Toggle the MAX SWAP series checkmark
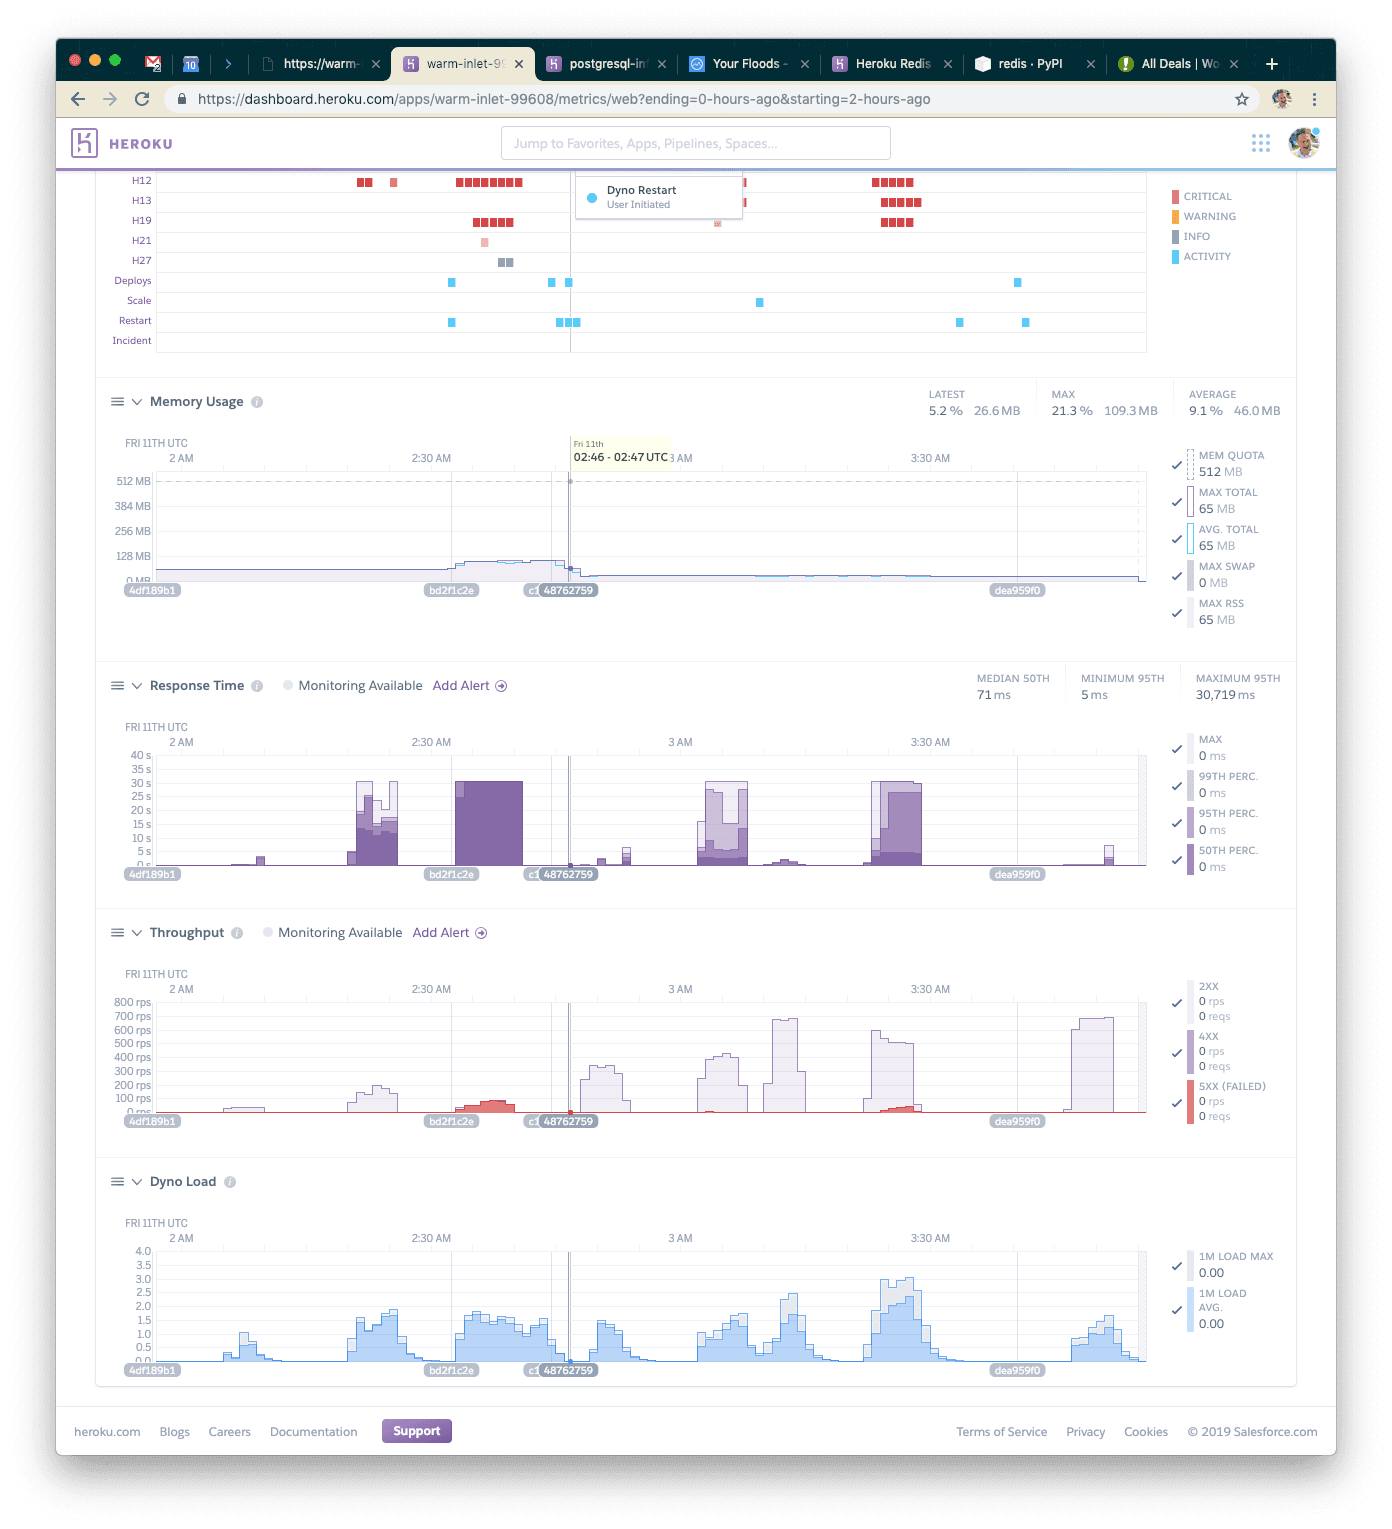This screenshot has width=1392, height=1529. click(x=1177, y=576)
